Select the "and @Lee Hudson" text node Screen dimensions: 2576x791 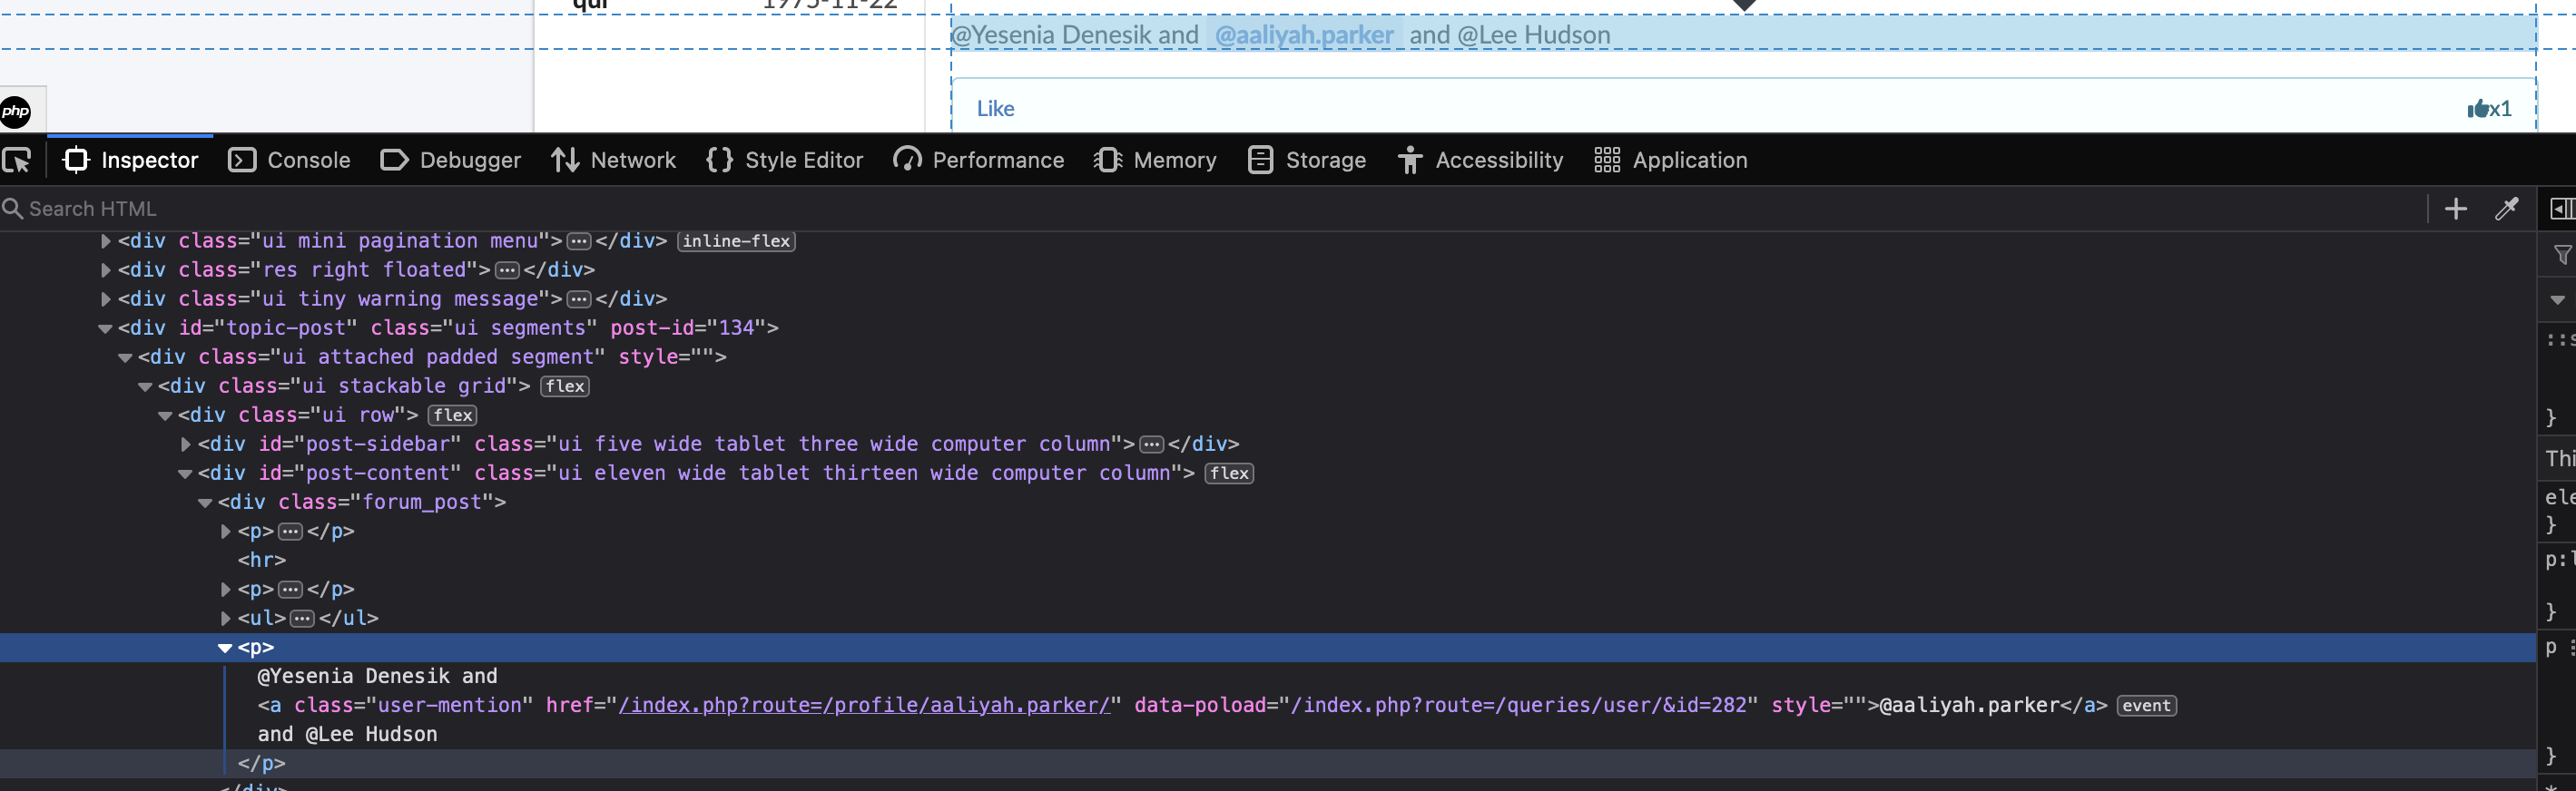click(347, 735)
